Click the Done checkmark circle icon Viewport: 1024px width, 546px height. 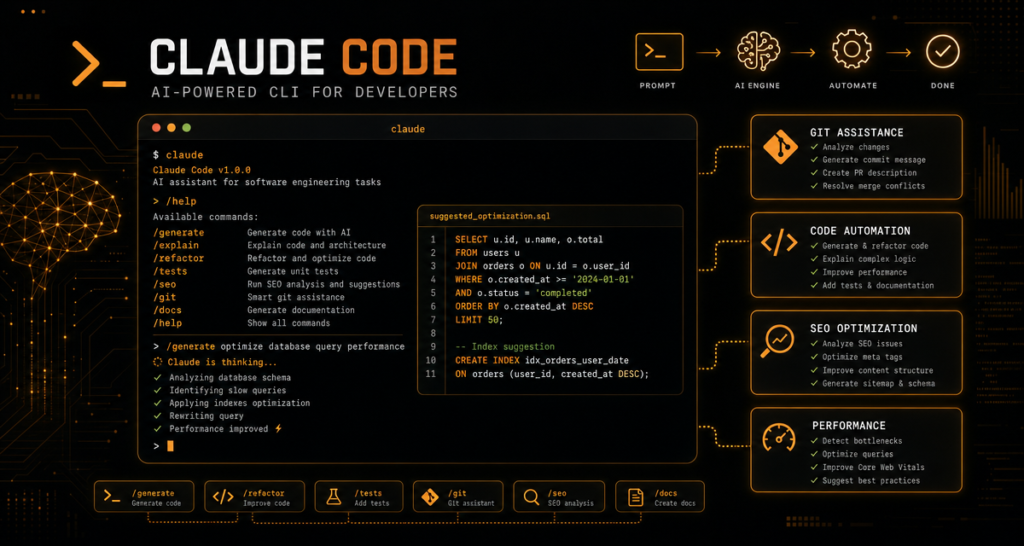[942, 52]
